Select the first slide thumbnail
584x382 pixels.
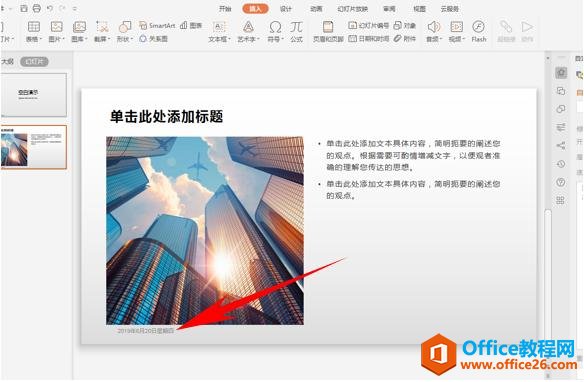pos(34,95)
